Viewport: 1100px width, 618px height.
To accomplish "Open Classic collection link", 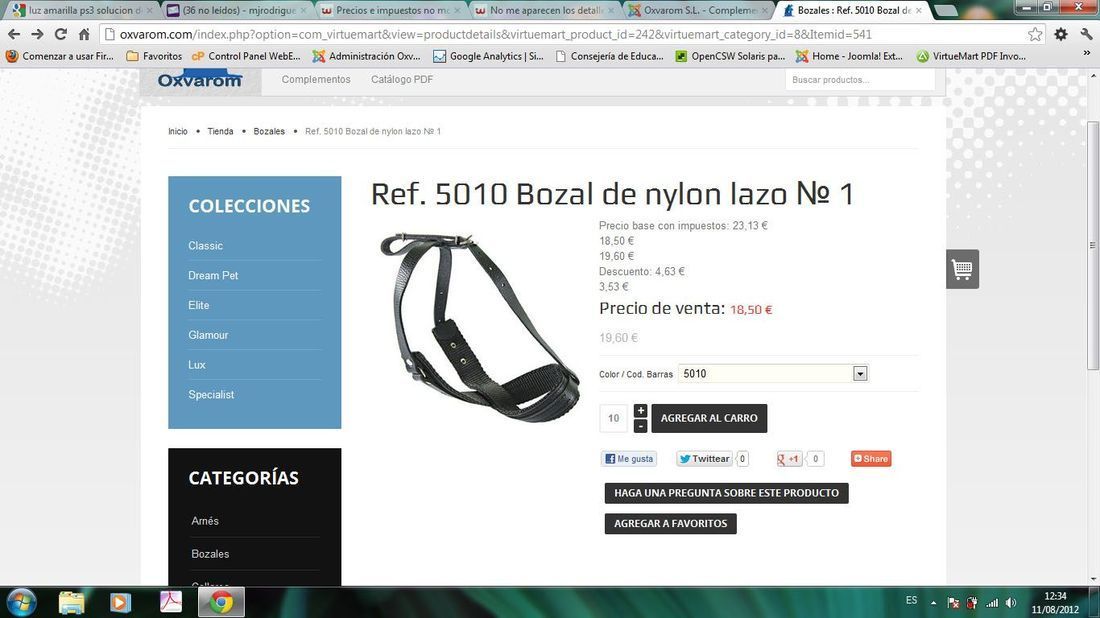I will point(206,246).
